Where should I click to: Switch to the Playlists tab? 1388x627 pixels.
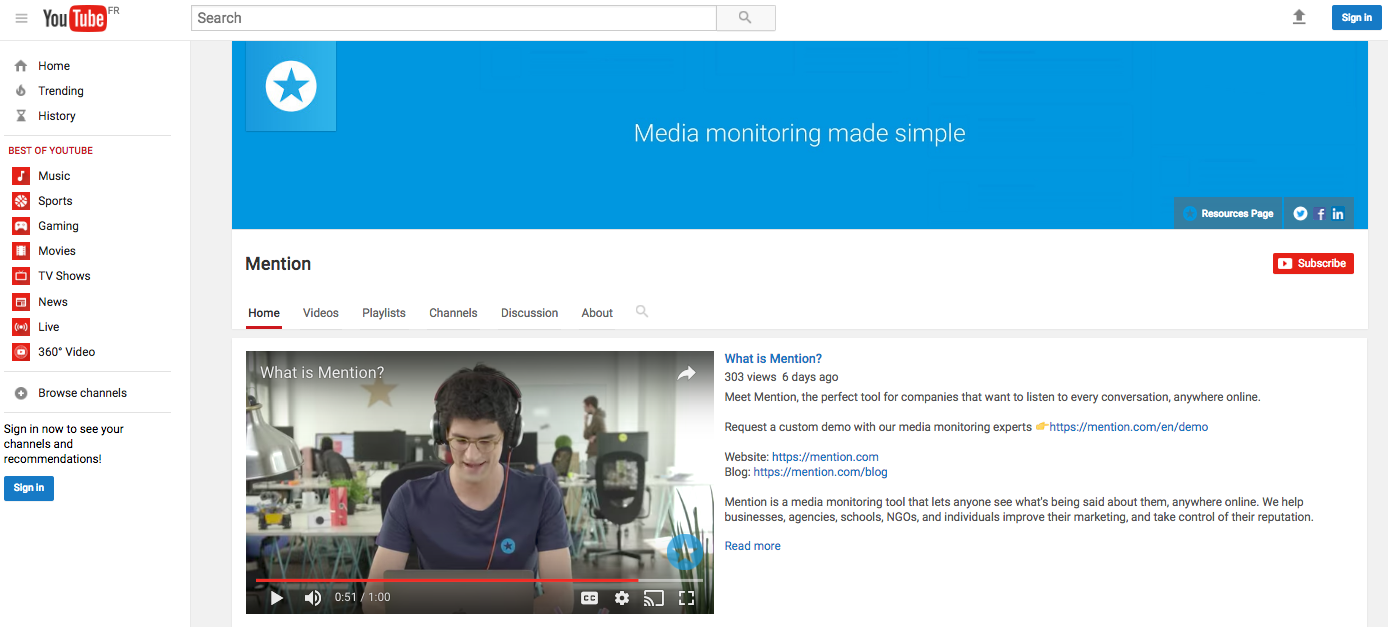pos(384,313)
